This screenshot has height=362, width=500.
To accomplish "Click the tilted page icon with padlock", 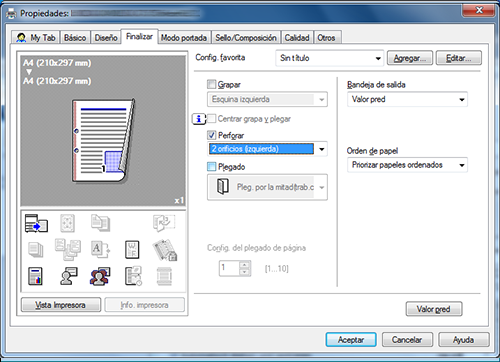I will point(165,250).
